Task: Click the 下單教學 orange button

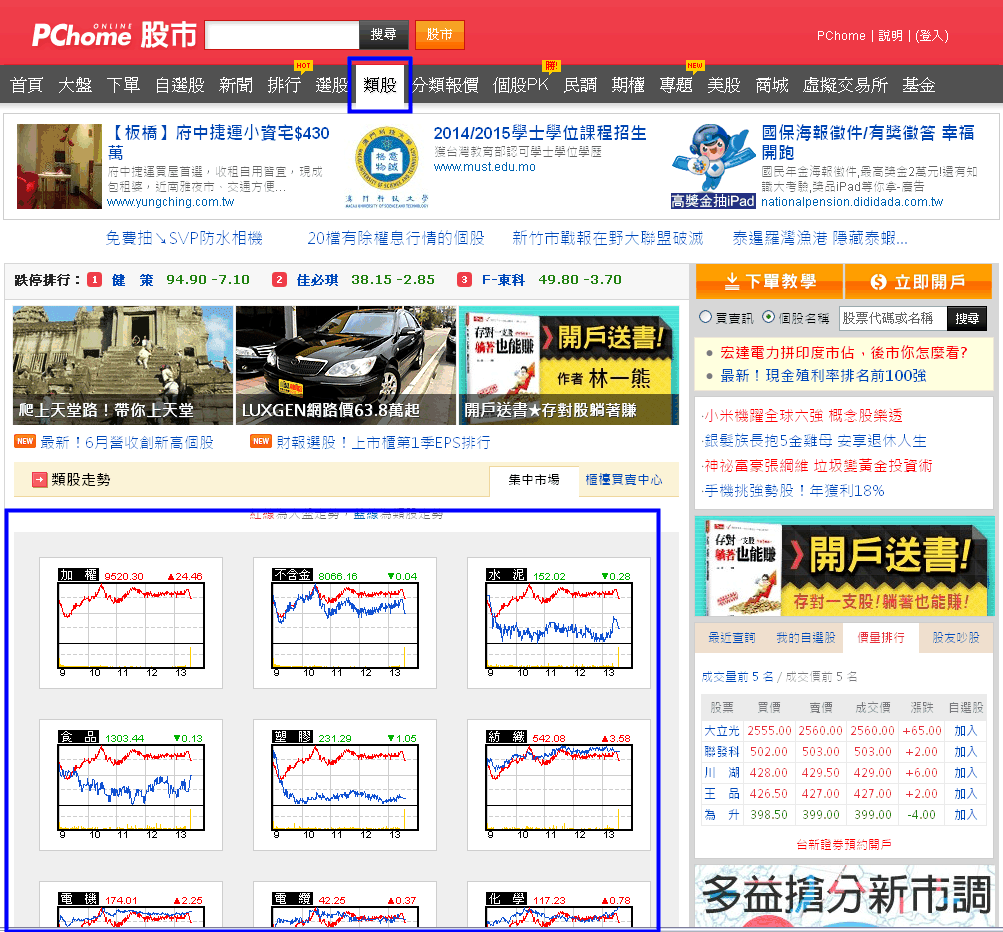Action: (770, 281)
